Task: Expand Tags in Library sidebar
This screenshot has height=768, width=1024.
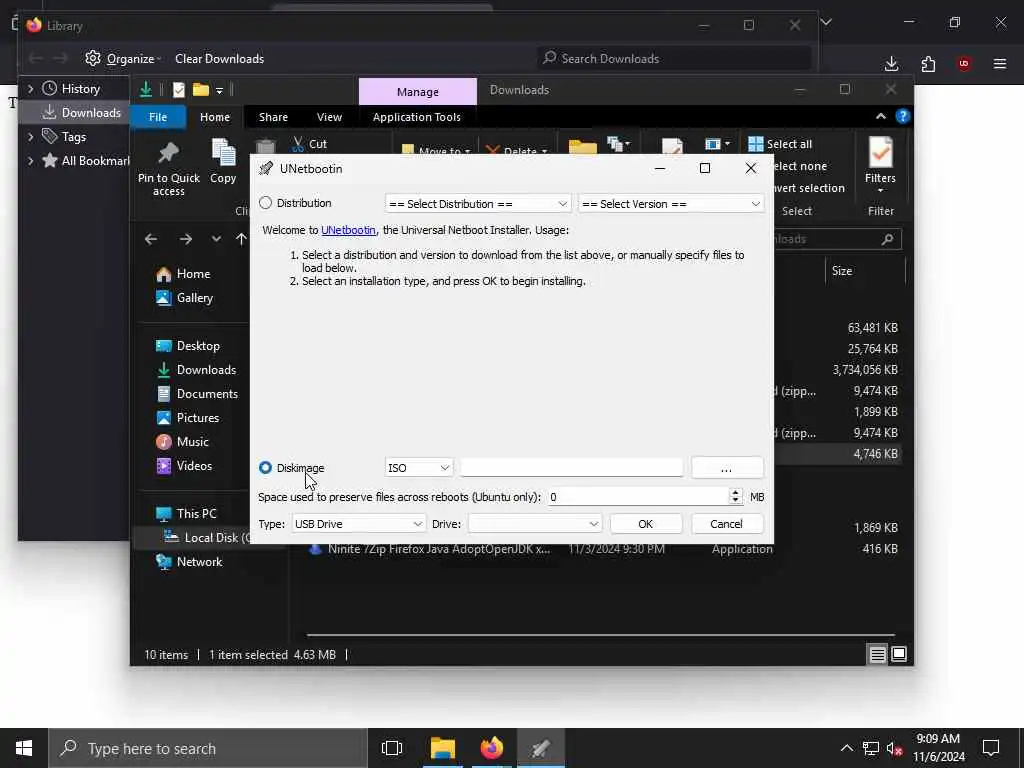Action: point(30,137)
